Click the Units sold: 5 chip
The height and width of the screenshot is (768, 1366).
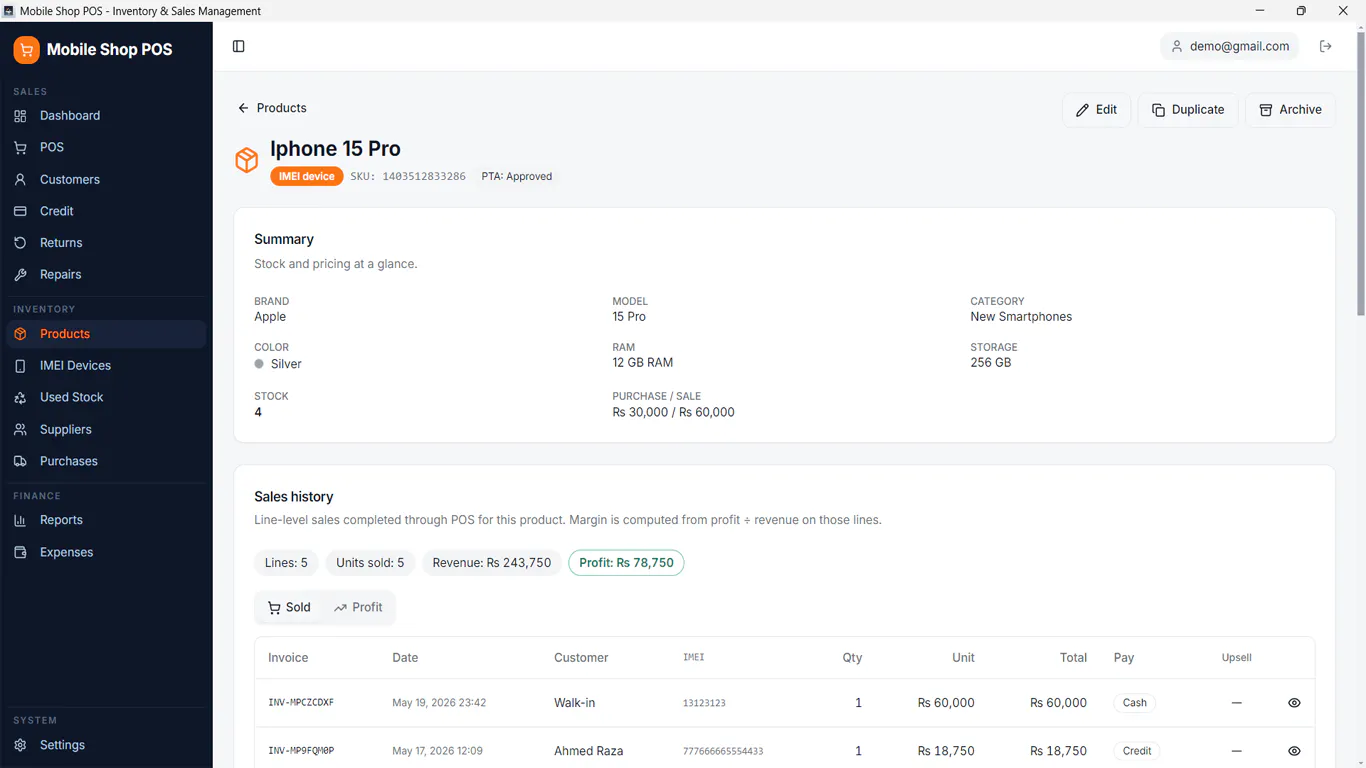point(370,563)
